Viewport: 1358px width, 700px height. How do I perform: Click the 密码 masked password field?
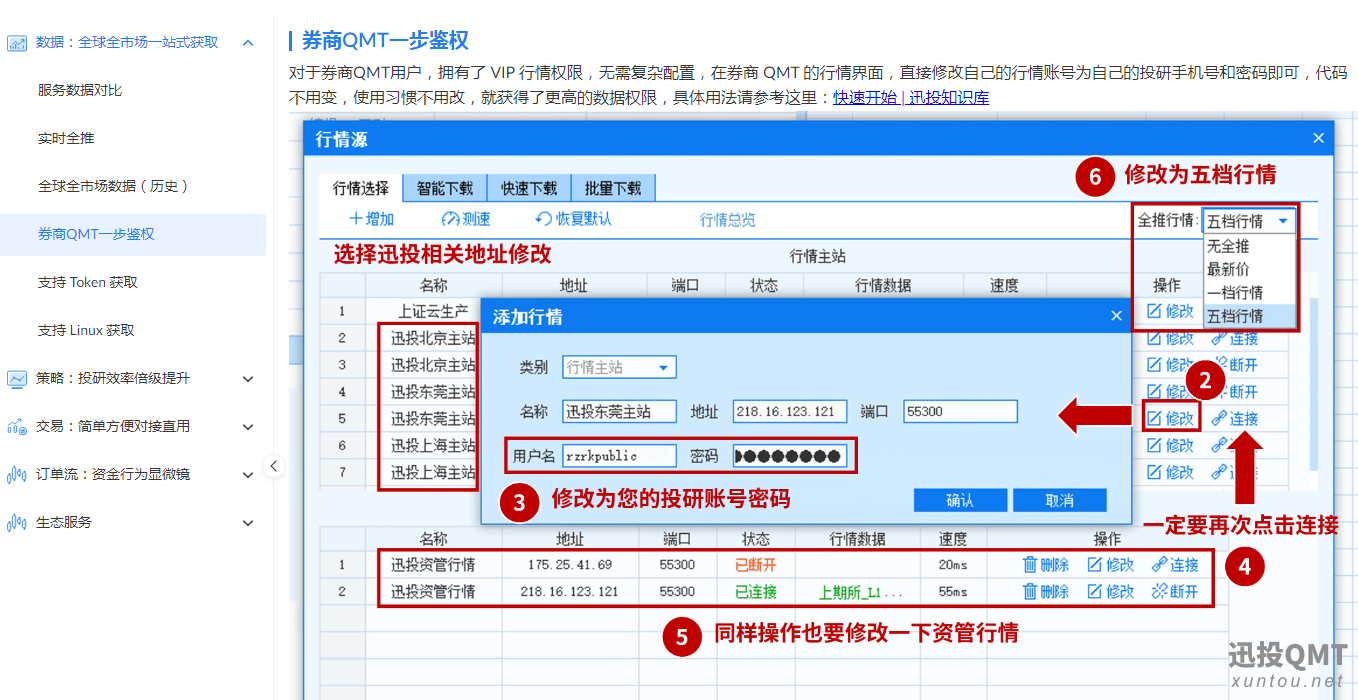click(x=789, y=456)
